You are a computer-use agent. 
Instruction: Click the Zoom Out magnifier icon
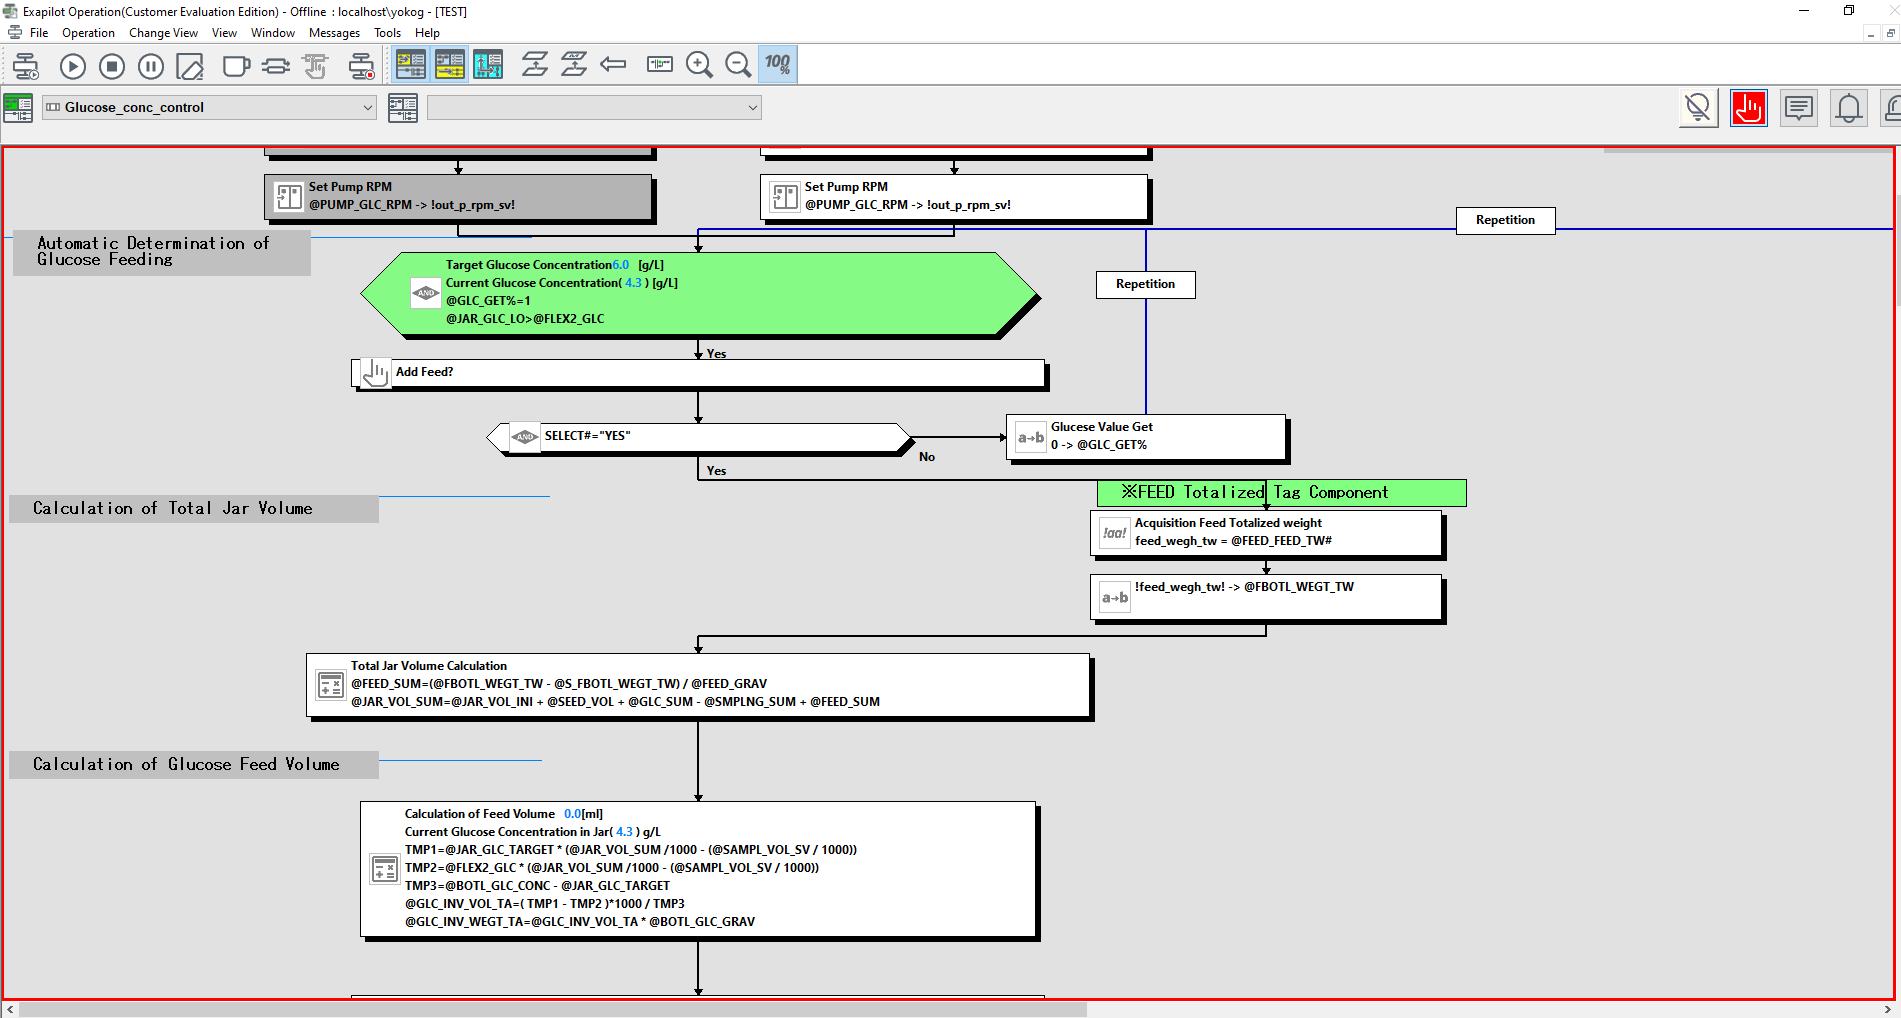click(x=738, y=65)
